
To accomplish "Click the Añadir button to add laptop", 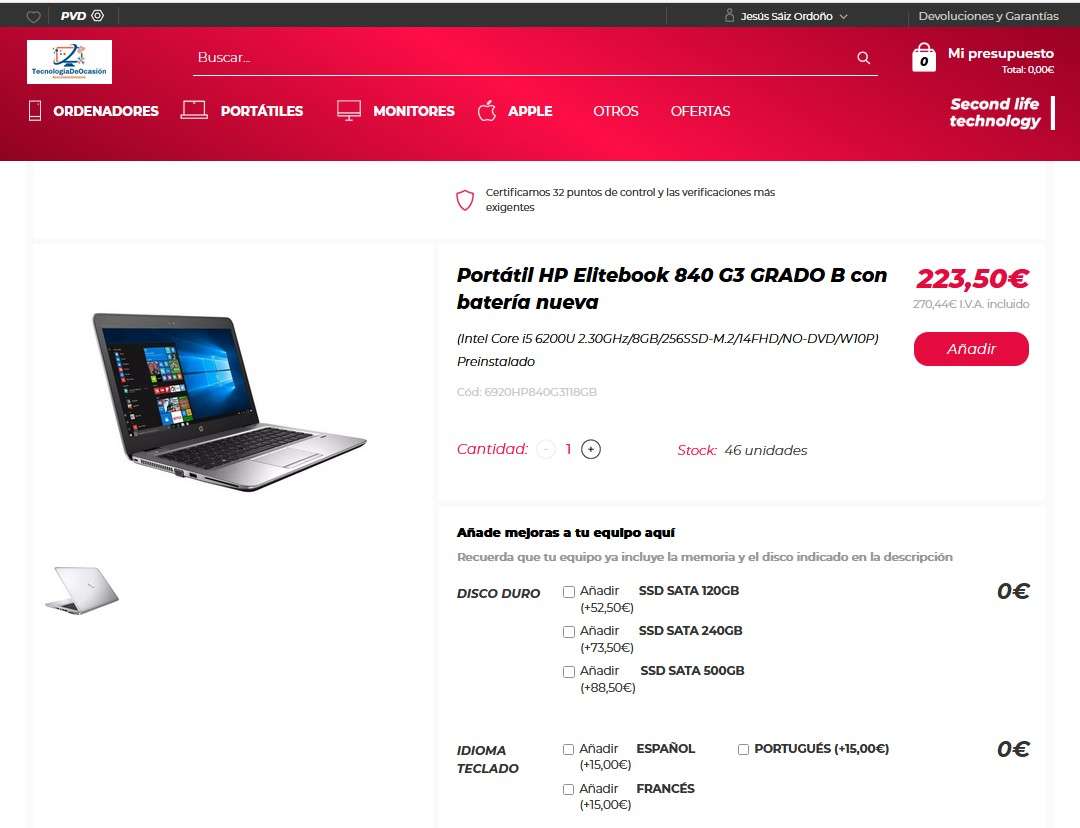I will [x=971, y=349].
